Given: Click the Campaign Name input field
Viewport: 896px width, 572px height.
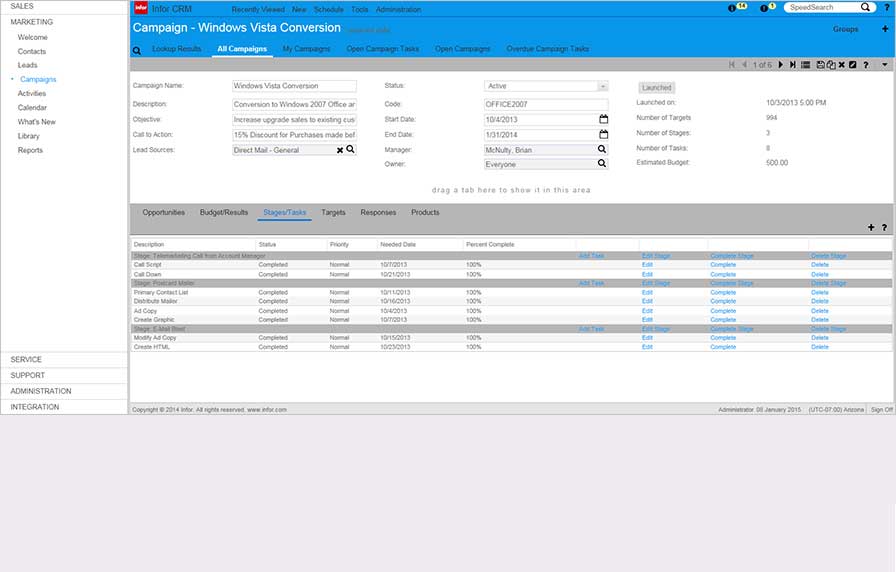Looking at the screenshot, I should 294,86.
